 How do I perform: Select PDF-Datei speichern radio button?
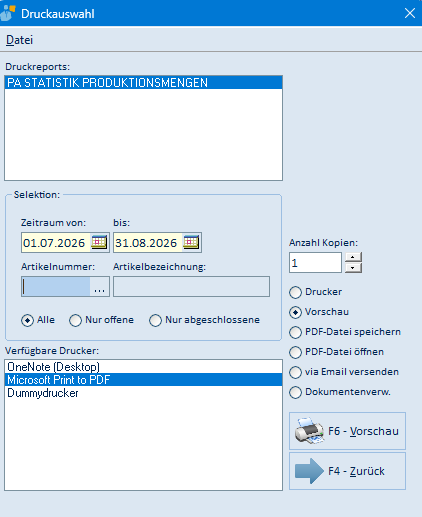tap(295, 332)
